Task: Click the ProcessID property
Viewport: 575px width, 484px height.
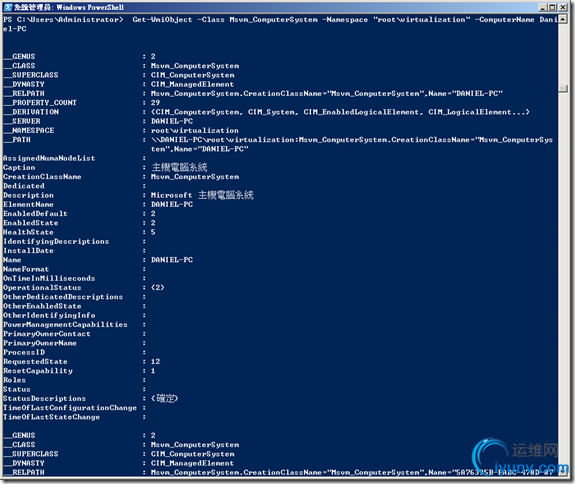Action: pyautogui.click(x=24, y=352)
